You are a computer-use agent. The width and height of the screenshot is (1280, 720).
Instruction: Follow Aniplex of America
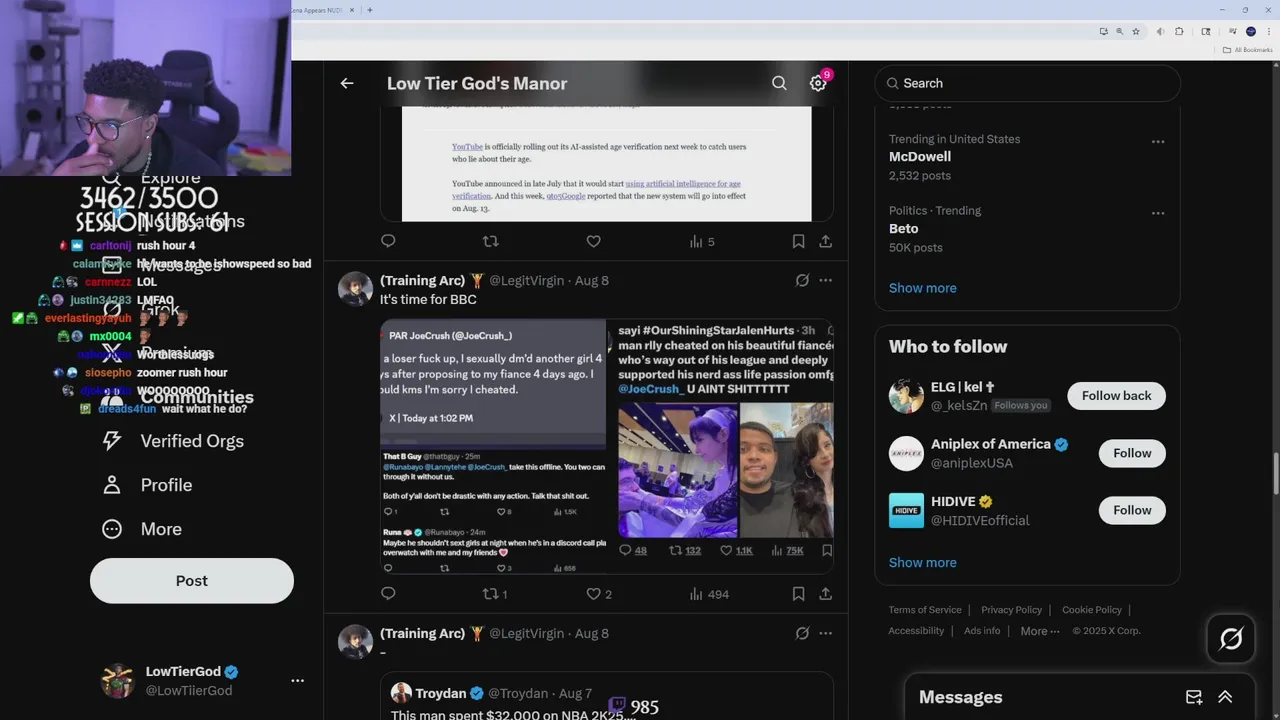(x=1132, y=453)
